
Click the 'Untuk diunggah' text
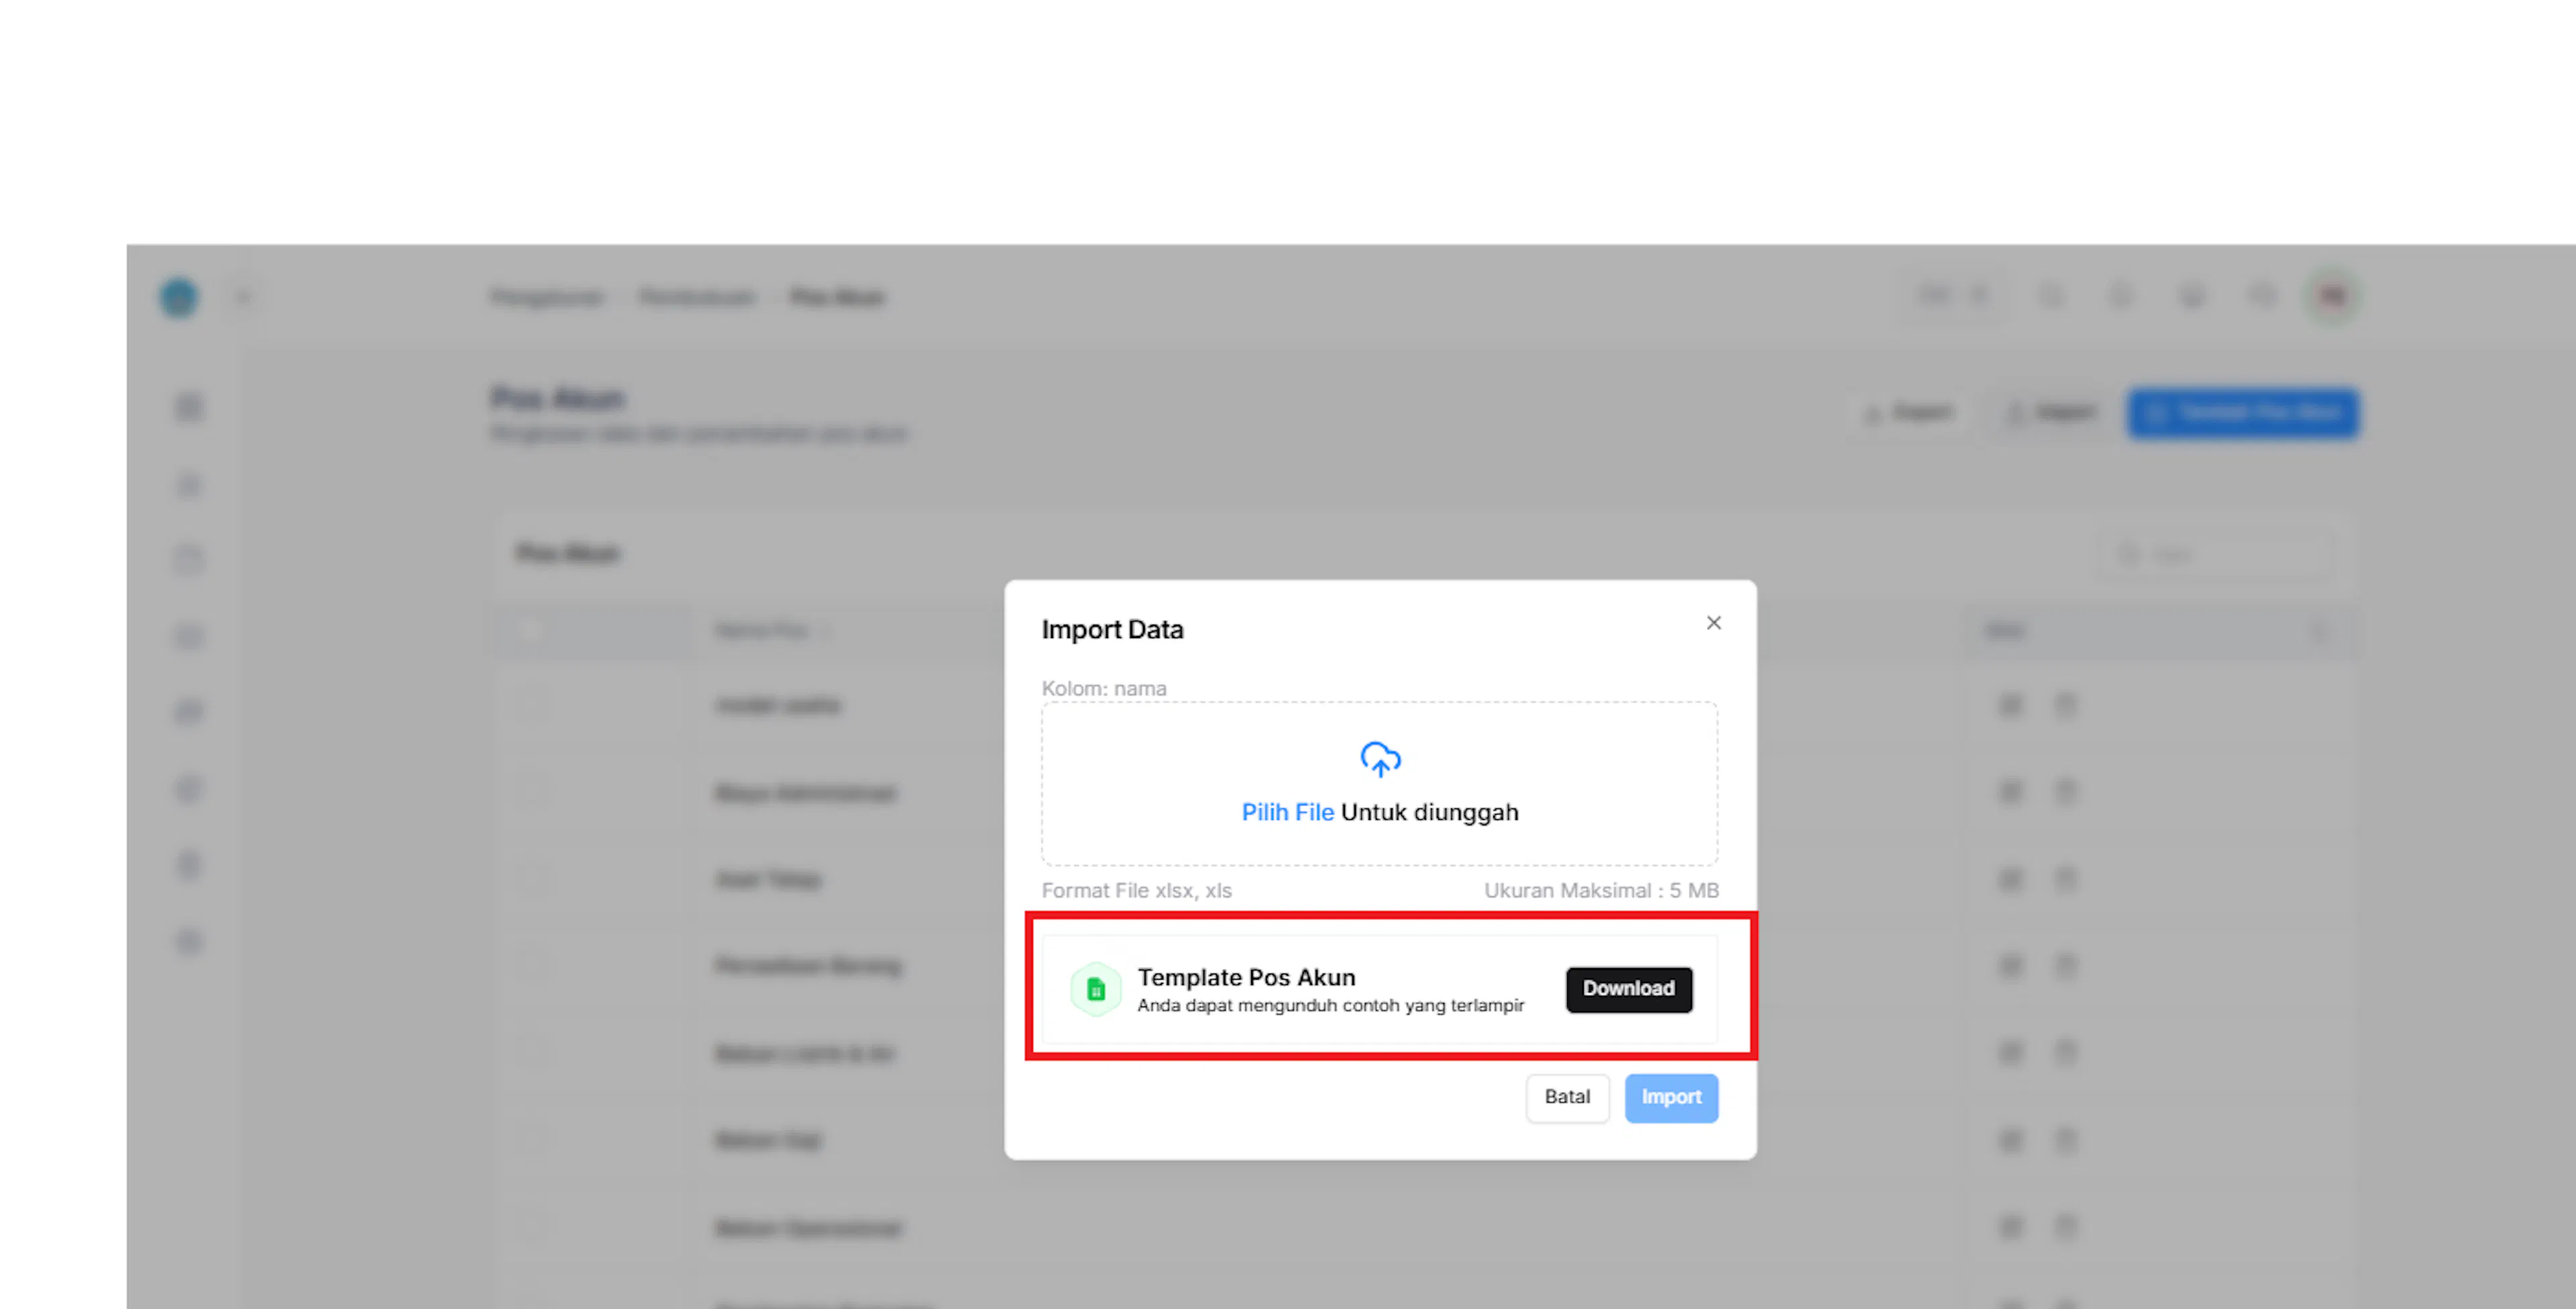1429,812
